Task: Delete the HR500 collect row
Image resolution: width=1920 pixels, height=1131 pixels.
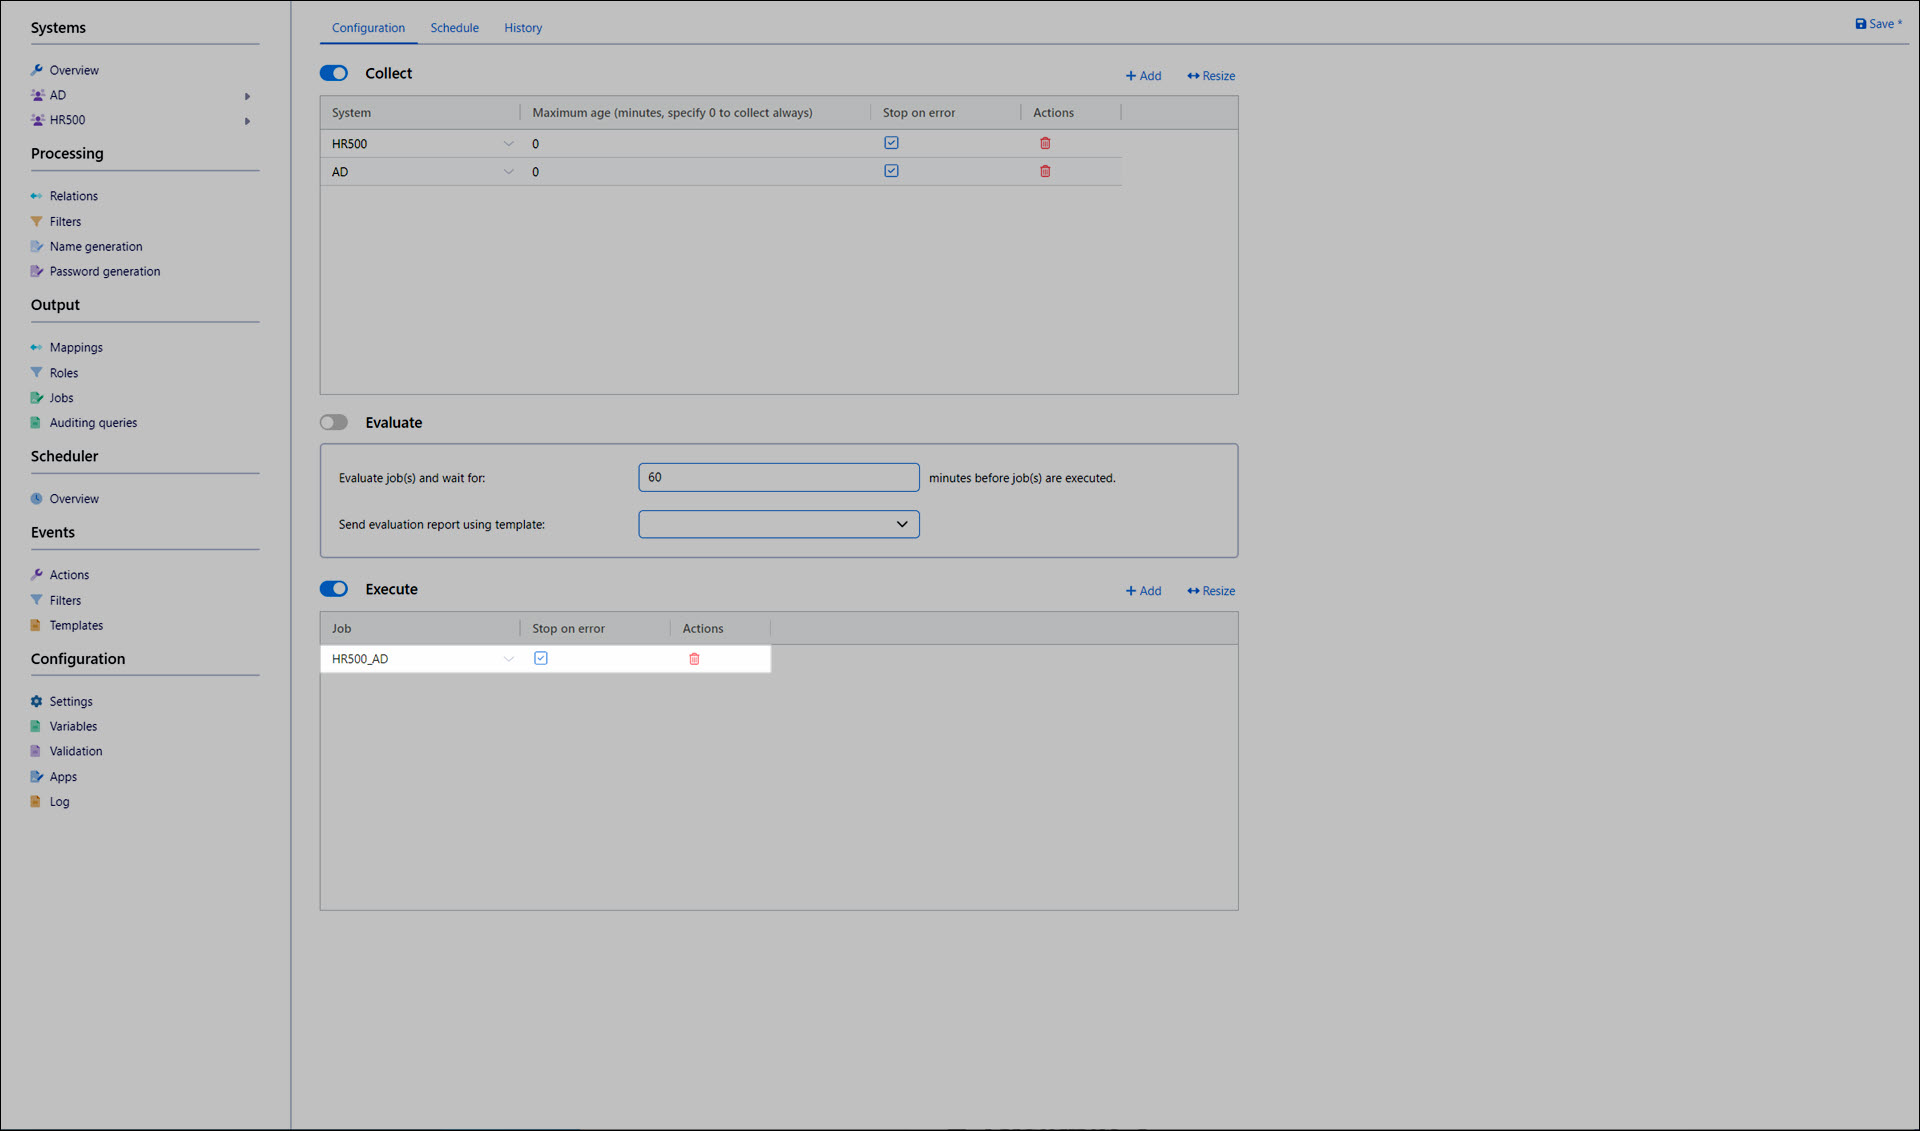Action: (x=1045, y=143)
